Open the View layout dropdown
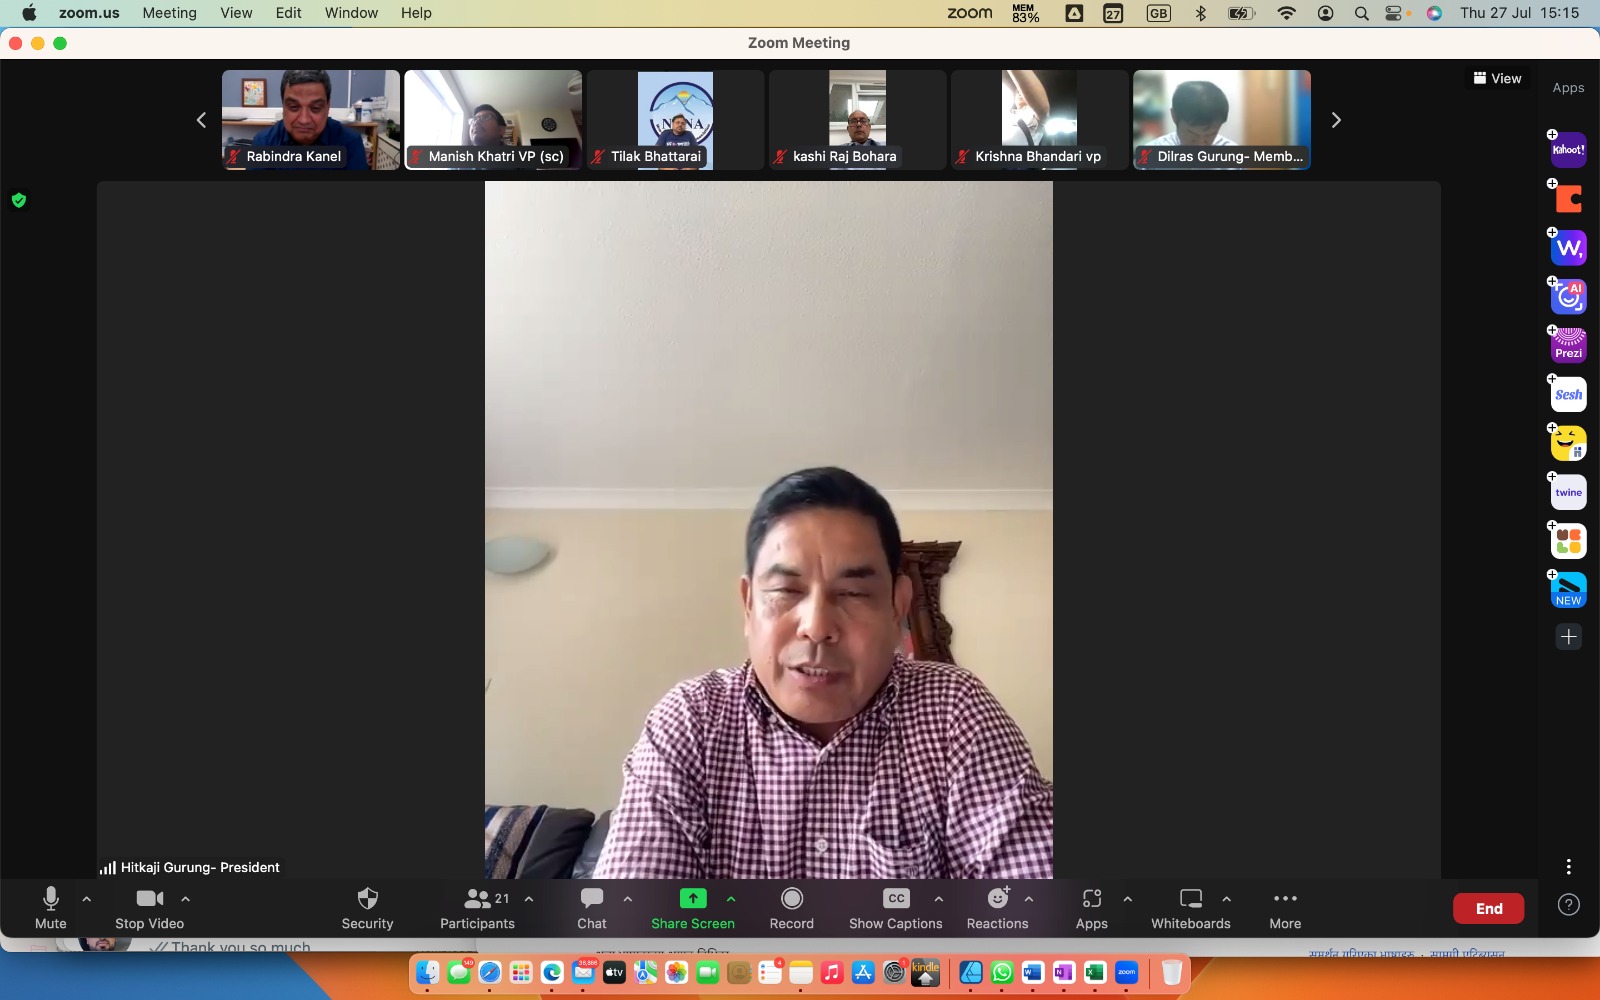 [x=1497, y=78]
